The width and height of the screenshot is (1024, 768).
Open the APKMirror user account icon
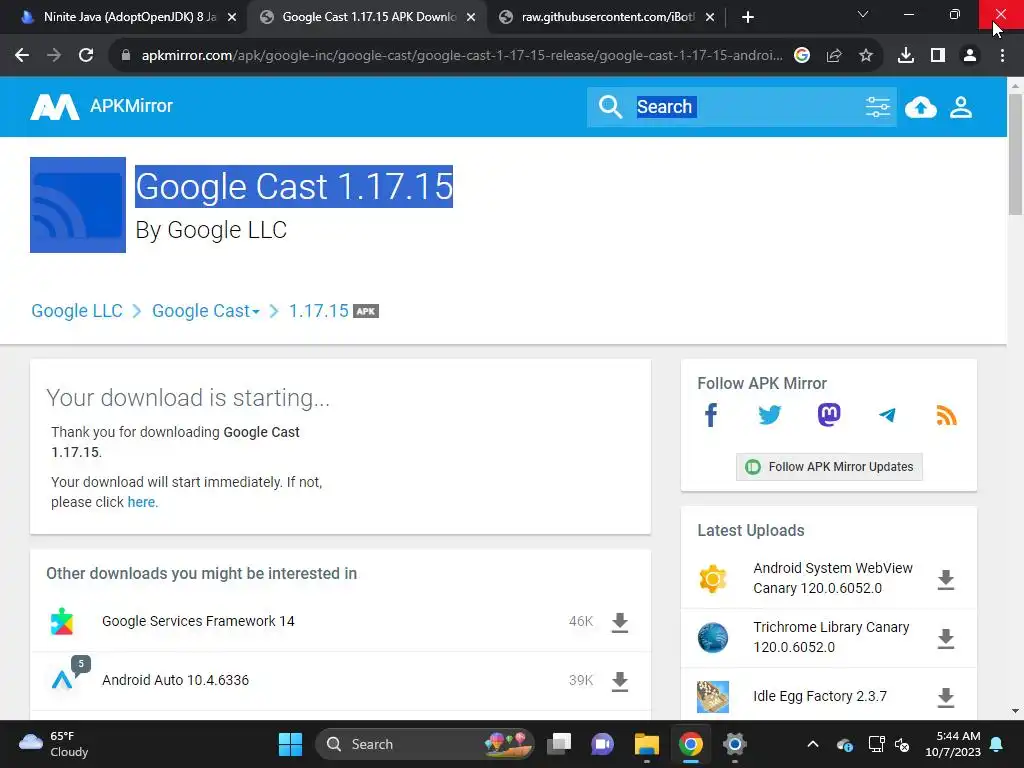pyautogui.click(x=961, y=107)
